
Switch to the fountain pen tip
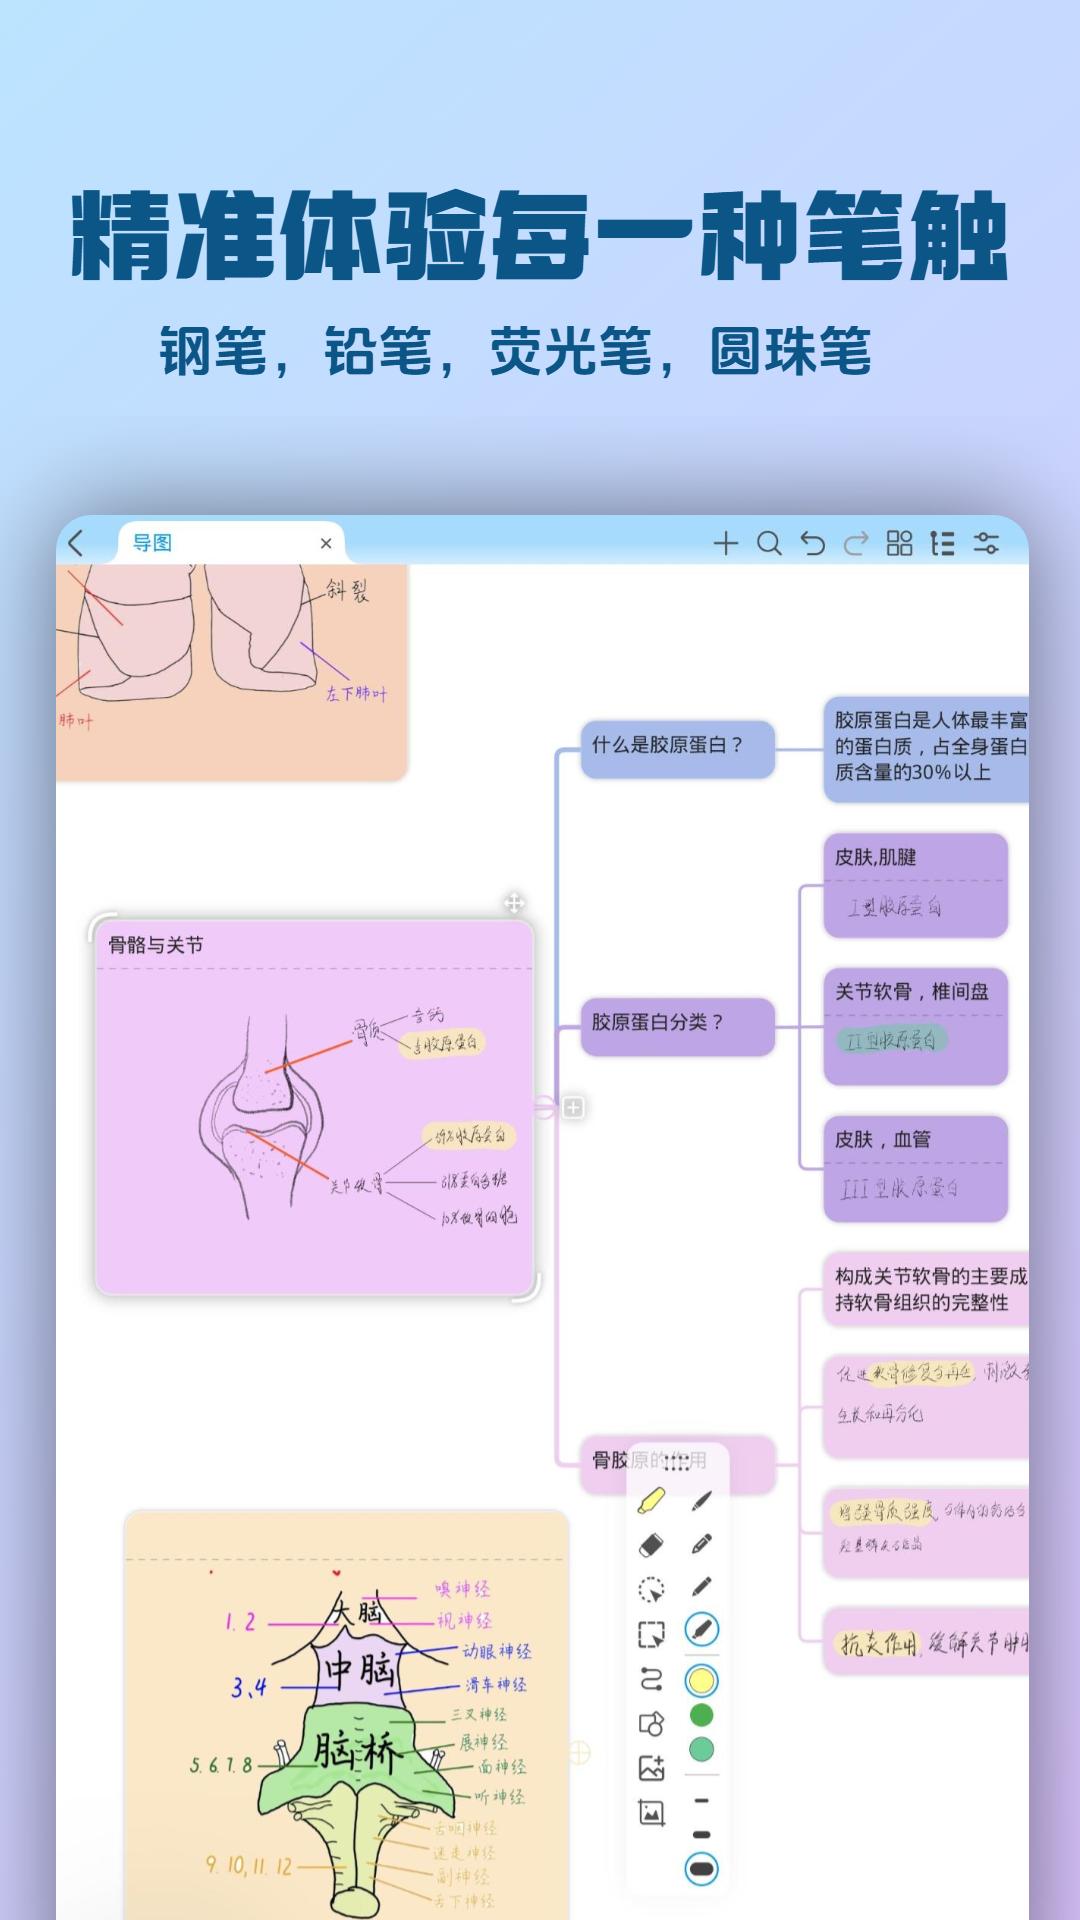[x=702, y=1500]
